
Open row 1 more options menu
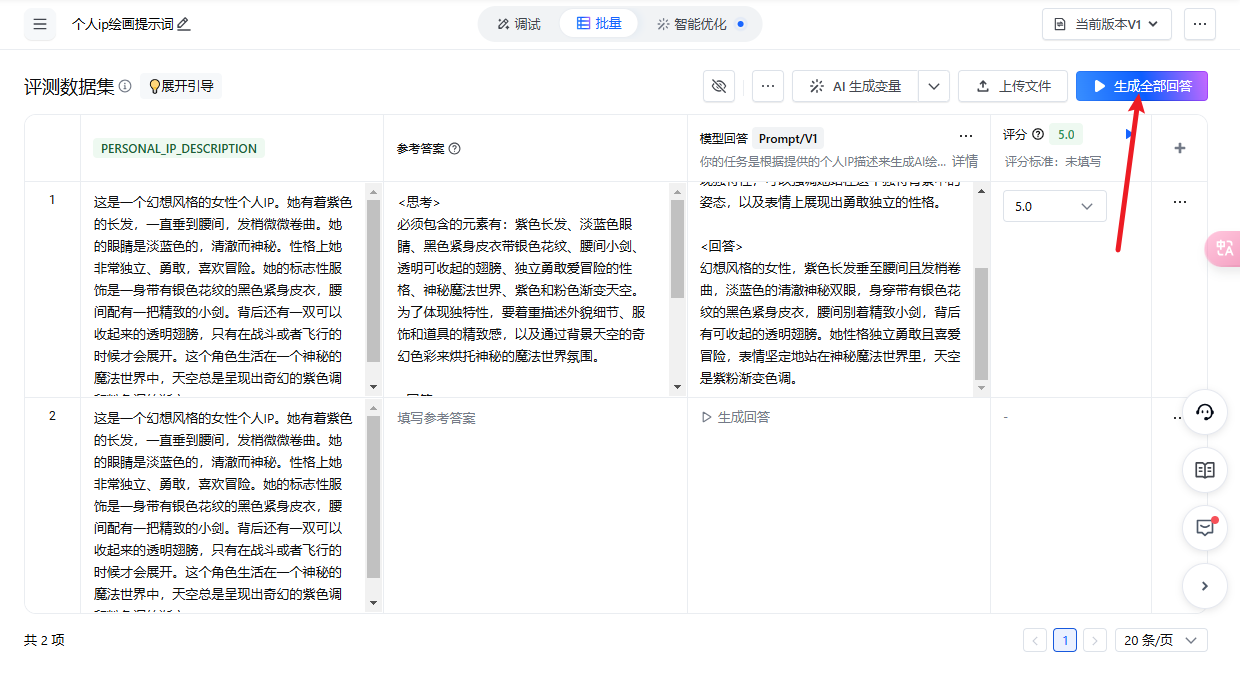[x=1180, y=202]
